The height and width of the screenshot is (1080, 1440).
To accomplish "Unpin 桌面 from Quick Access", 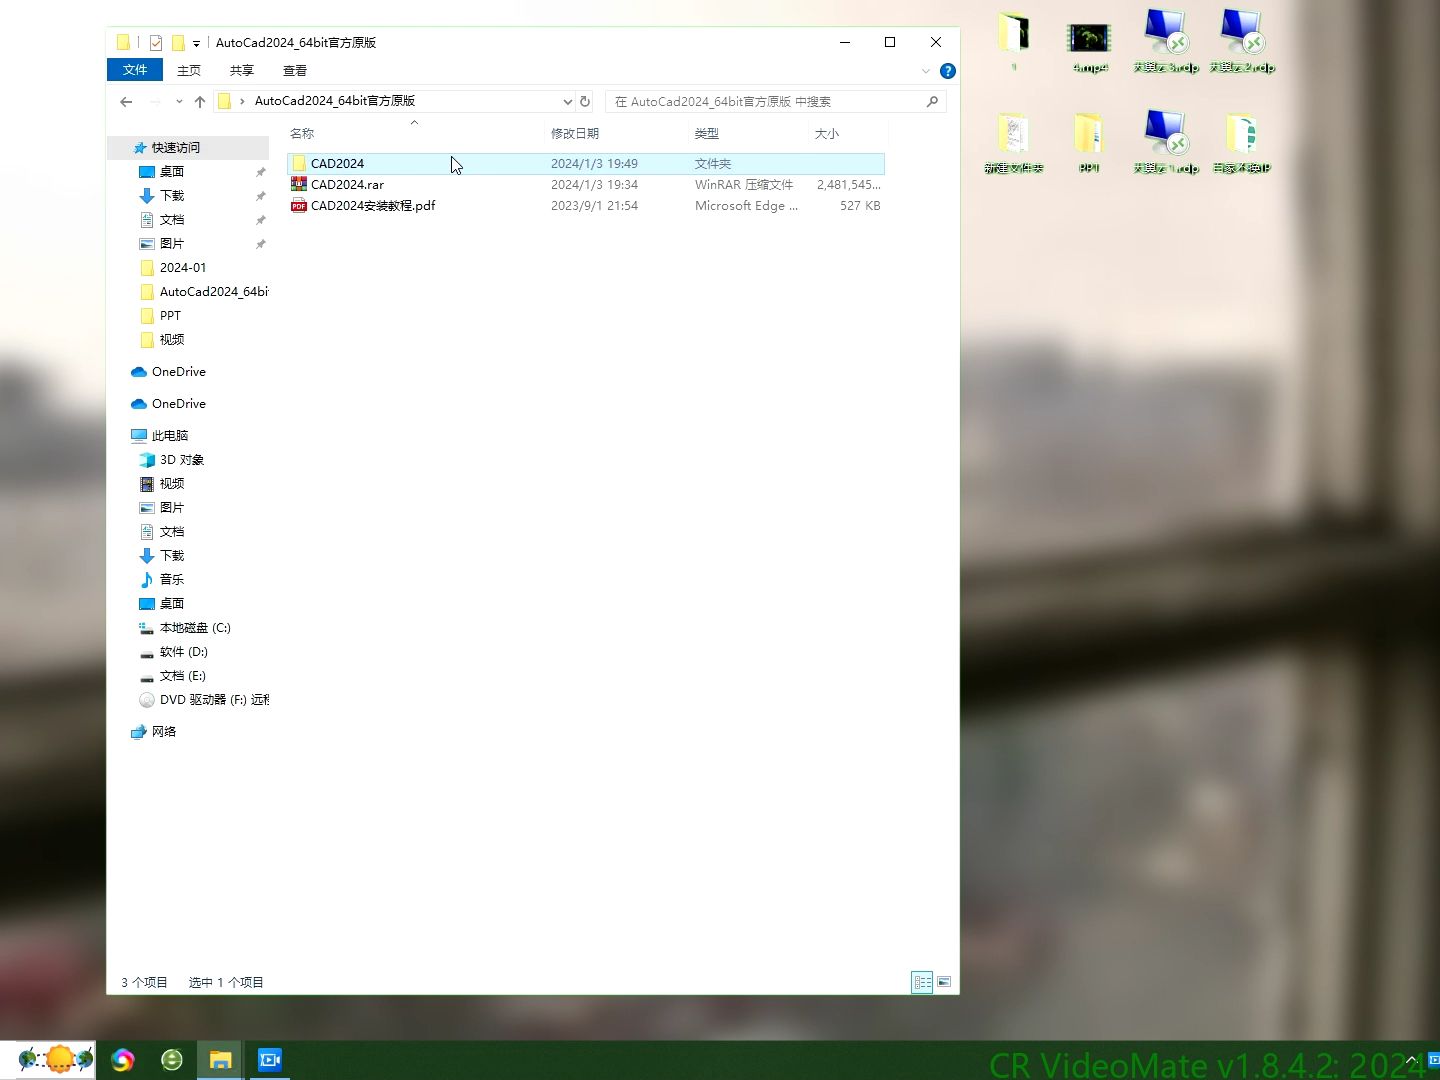I will 260,171.
